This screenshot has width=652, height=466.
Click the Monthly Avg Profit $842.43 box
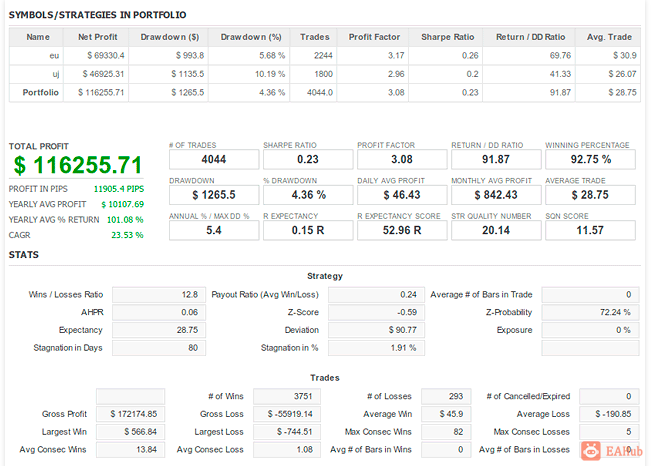(x=496, y=195)
